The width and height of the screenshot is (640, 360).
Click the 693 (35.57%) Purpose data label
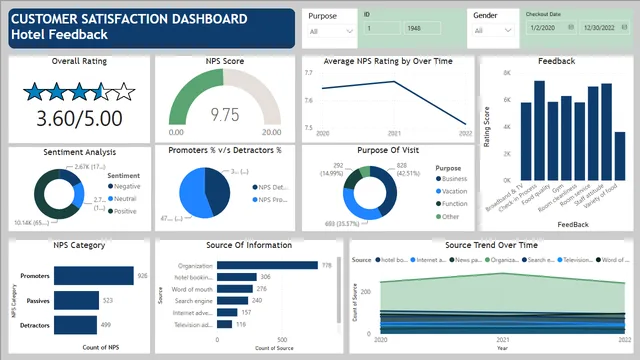[342, 224]
